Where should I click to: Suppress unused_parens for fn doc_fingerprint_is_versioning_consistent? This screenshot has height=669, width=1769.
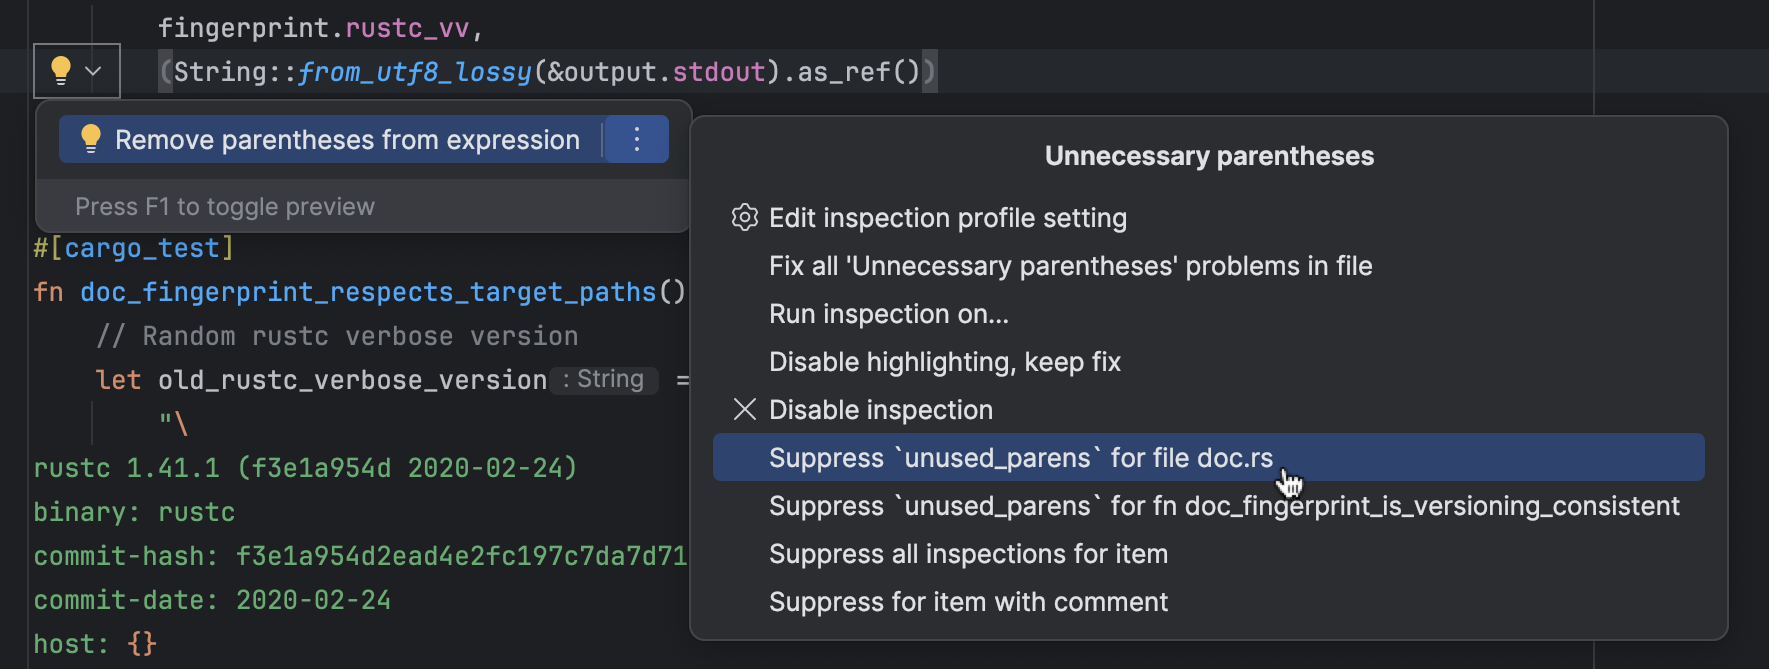coord(1223,506)
